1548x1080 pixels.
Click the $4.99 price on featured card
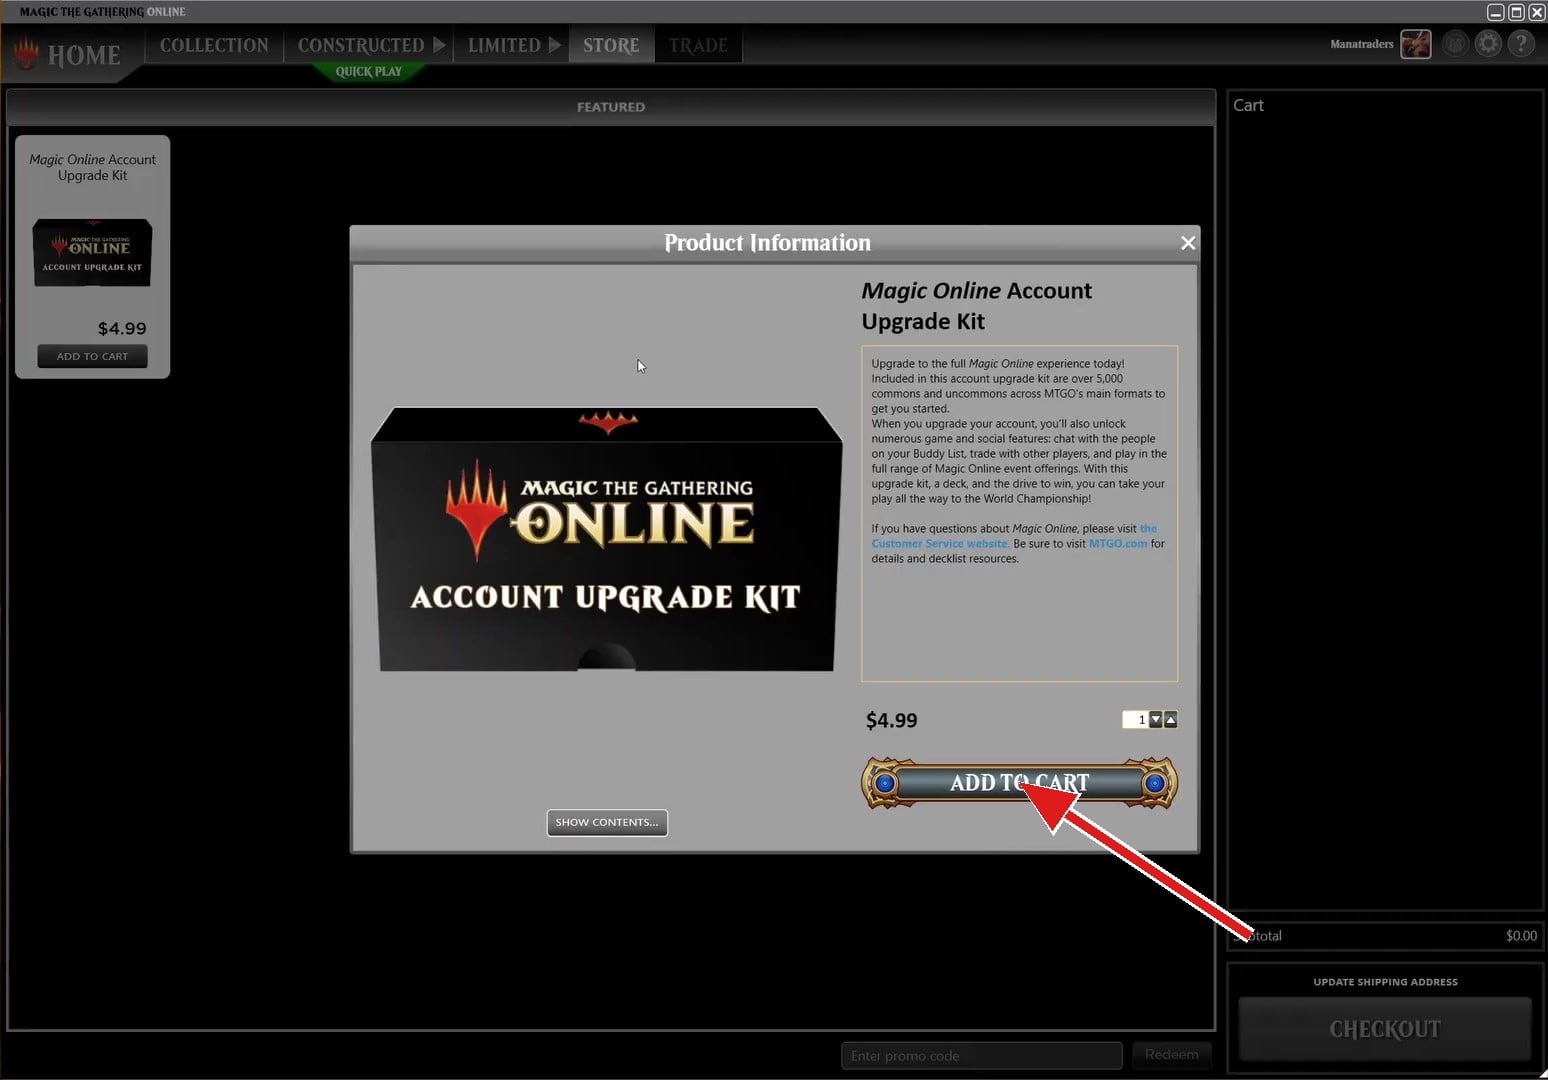(122, 328)
